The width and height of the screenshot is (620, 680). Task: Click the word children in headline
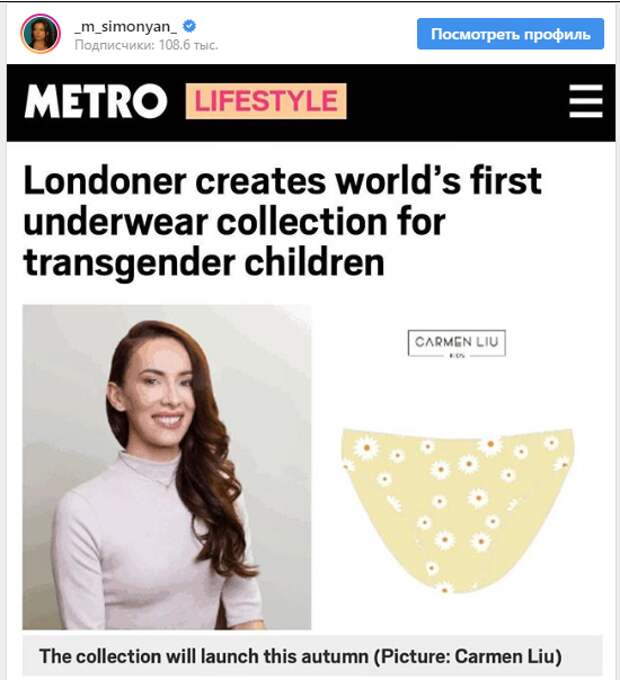(x=314, y=262)
